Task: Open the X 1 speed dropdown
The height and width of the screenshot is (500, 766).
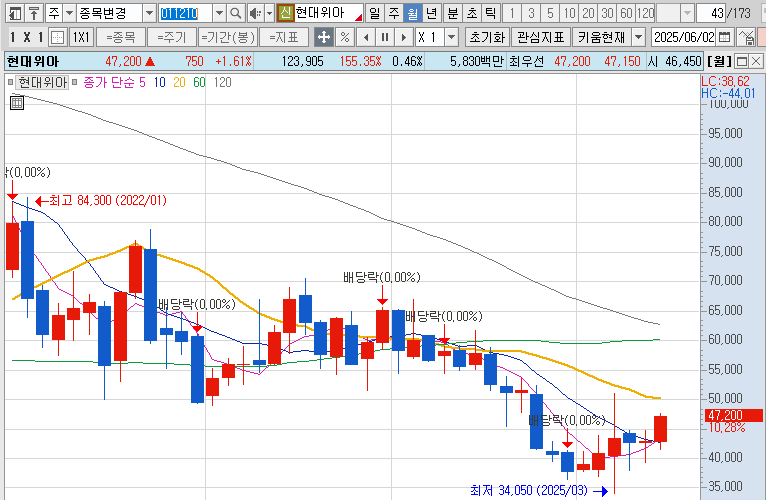Action: click(x=452, y=37)
